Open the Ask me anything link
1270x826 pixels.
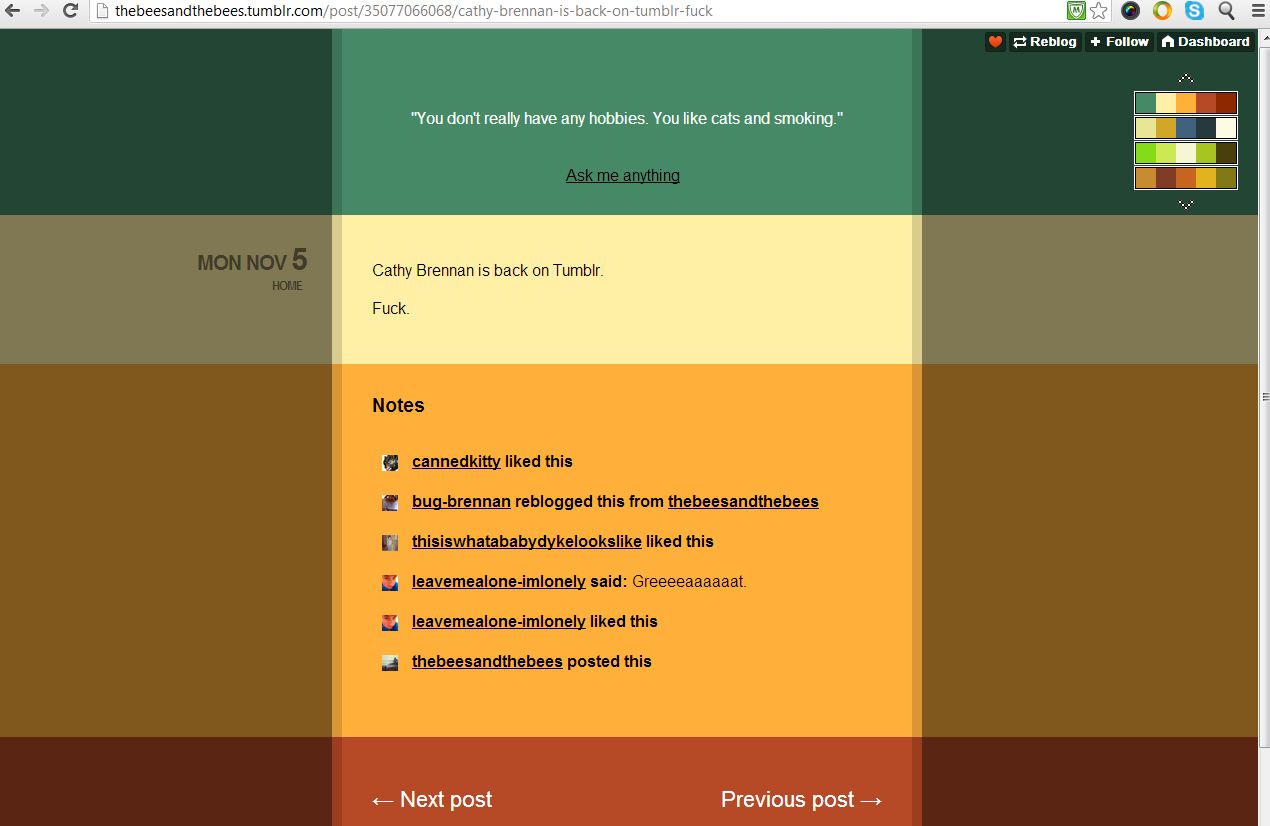[x=622, y=176]
